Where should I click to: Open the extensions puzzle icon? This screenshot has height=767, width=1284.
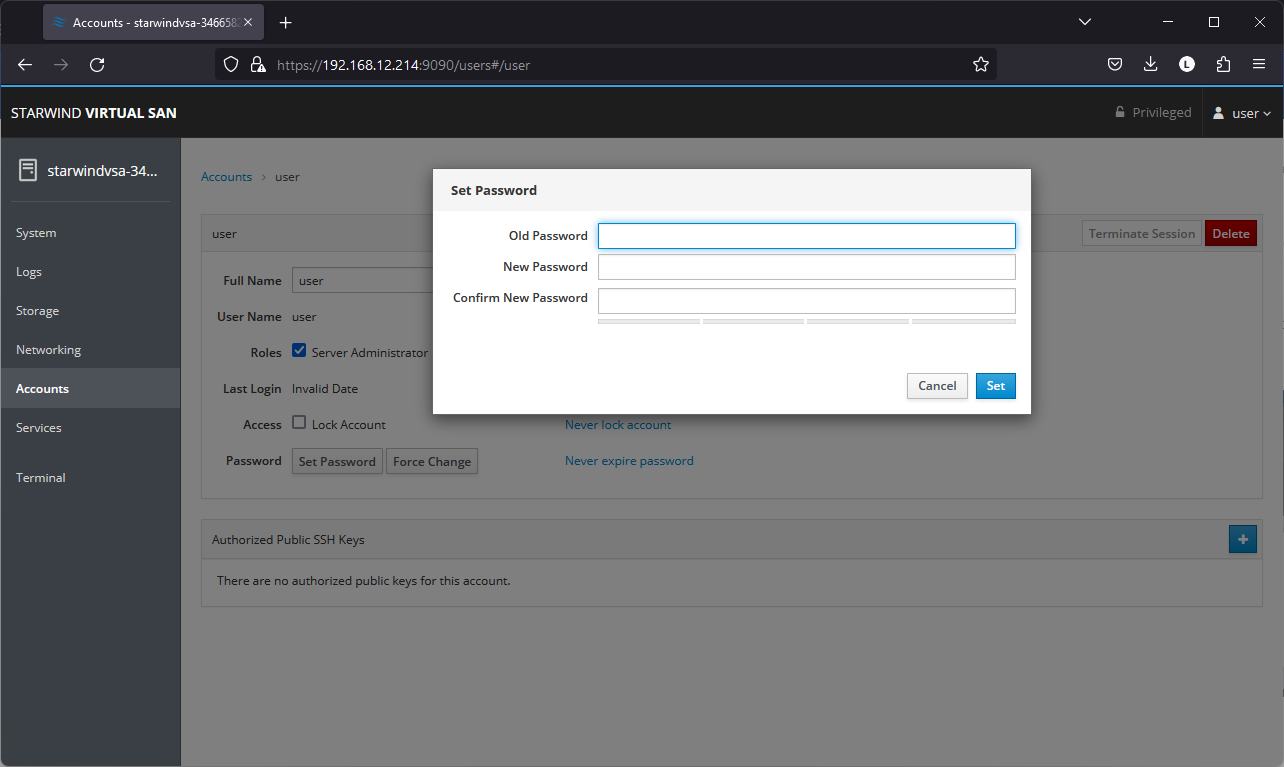[x=1223, y=64]
